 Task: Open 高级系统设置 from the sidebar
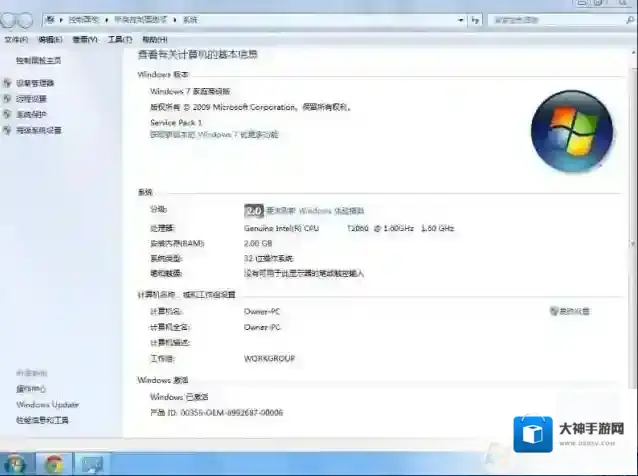click(39, 131)
